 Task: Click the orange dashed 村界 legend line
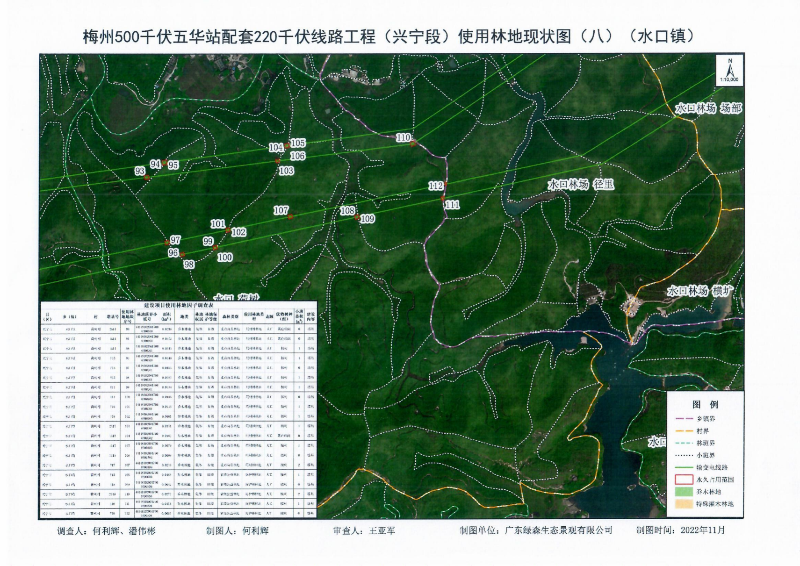pyautogui.click(x=684, y=431)
